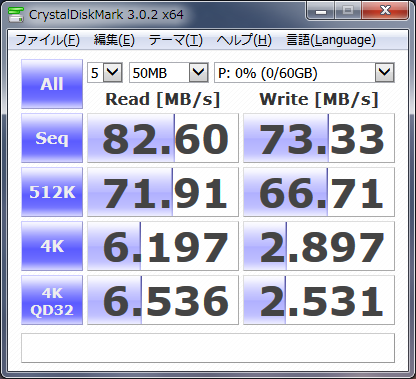Image resolution: width=416 pixels, height=379 pixels.
Task: Click the CrystalDiskMark title bar icon
Action: click(16, 14)
